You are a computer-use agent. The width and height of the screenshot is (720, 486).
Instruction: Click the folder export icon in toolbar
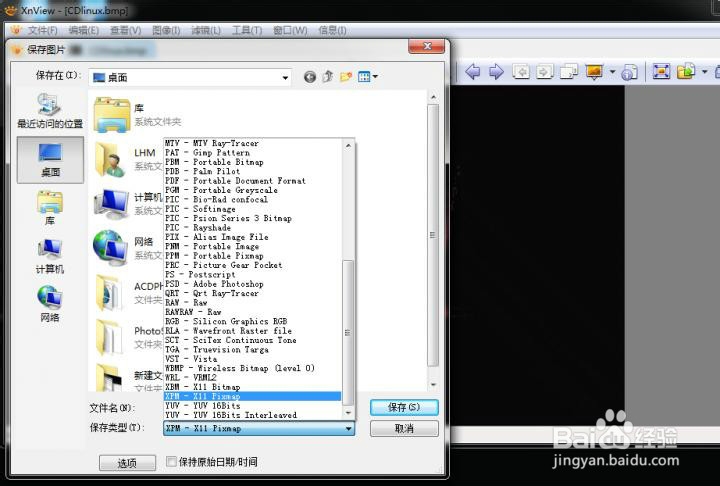[x=686, y=71]
